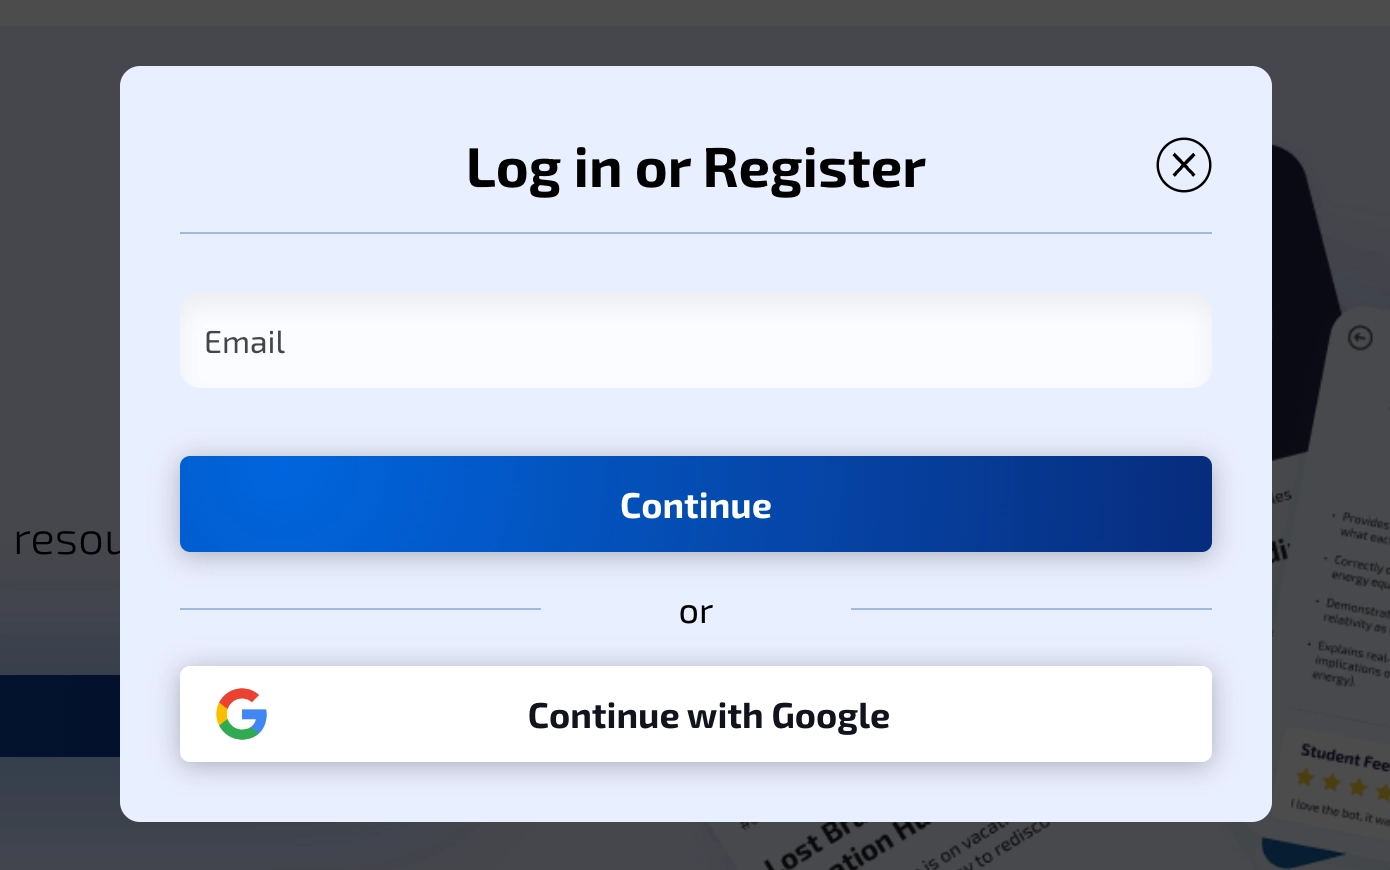Click the "Provides" bullet item in background

[1362, 527]
